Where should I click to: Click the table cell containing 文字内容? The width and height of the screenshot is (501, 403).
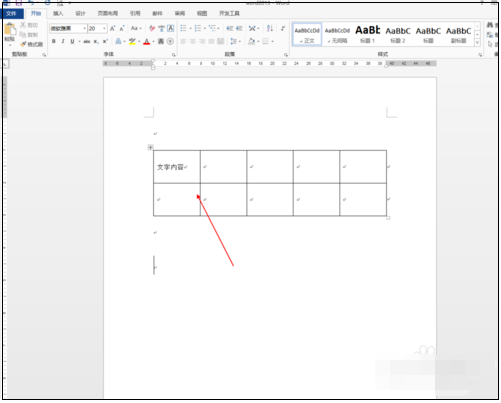coord(177,167)
